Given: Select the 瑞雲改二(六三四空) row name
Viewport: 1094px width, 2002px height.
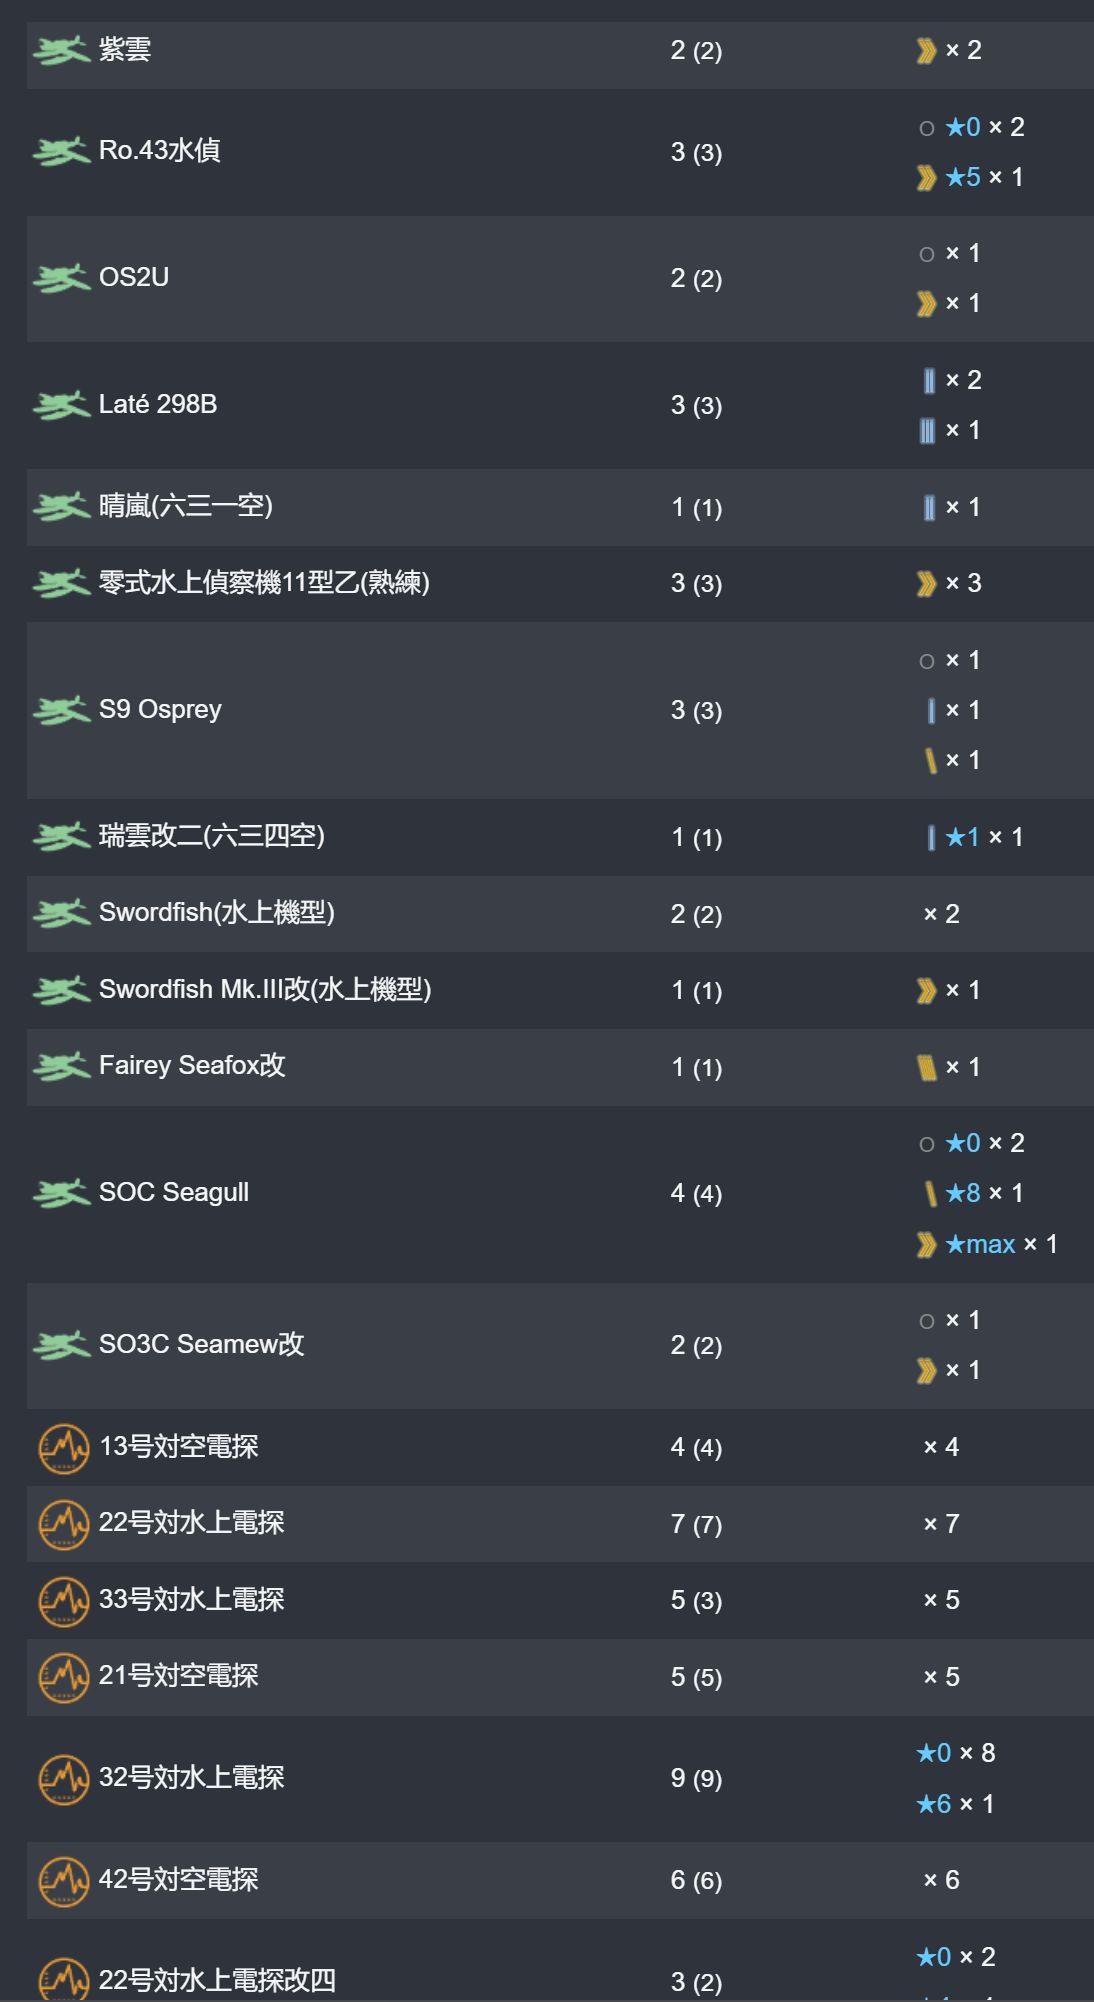Looking at the screenshot, I should [x=212, y=837].
